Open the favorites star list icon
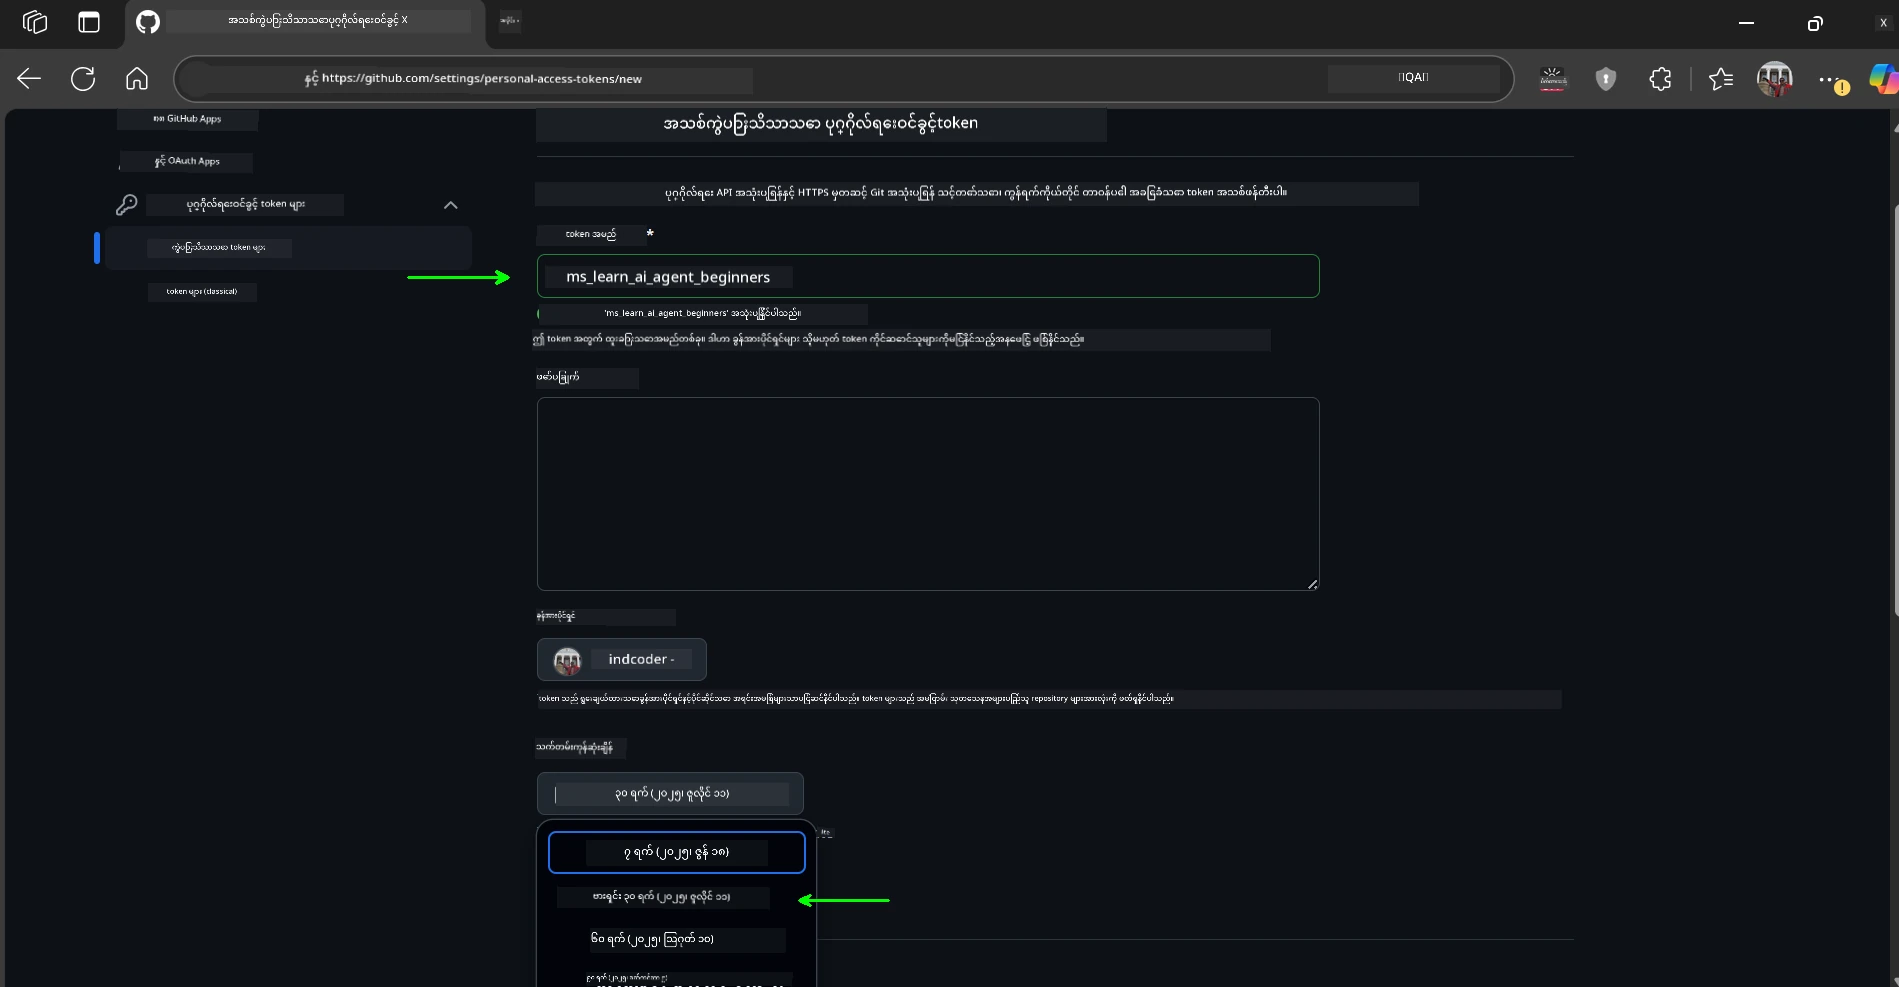1899x987 pixels. click(x=1721, y=79)
